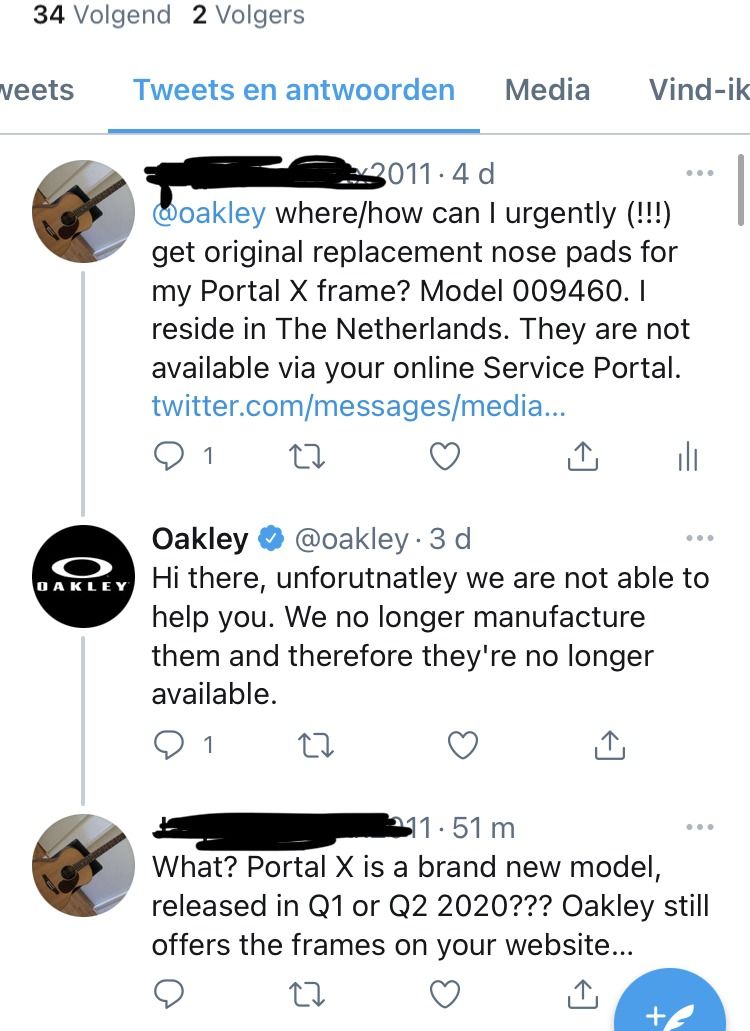Screen dimensions: 750x1031
Task: Share Oakley's reply tweet
Action: pyautogui.click(x=609, y=744)
